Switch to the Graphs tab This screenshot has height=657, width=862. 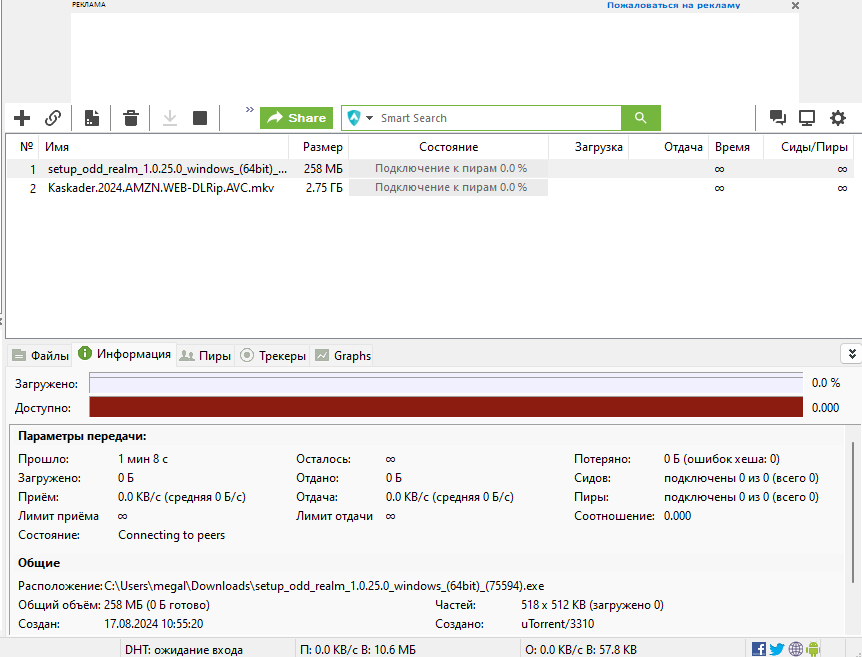coord(343,356)
